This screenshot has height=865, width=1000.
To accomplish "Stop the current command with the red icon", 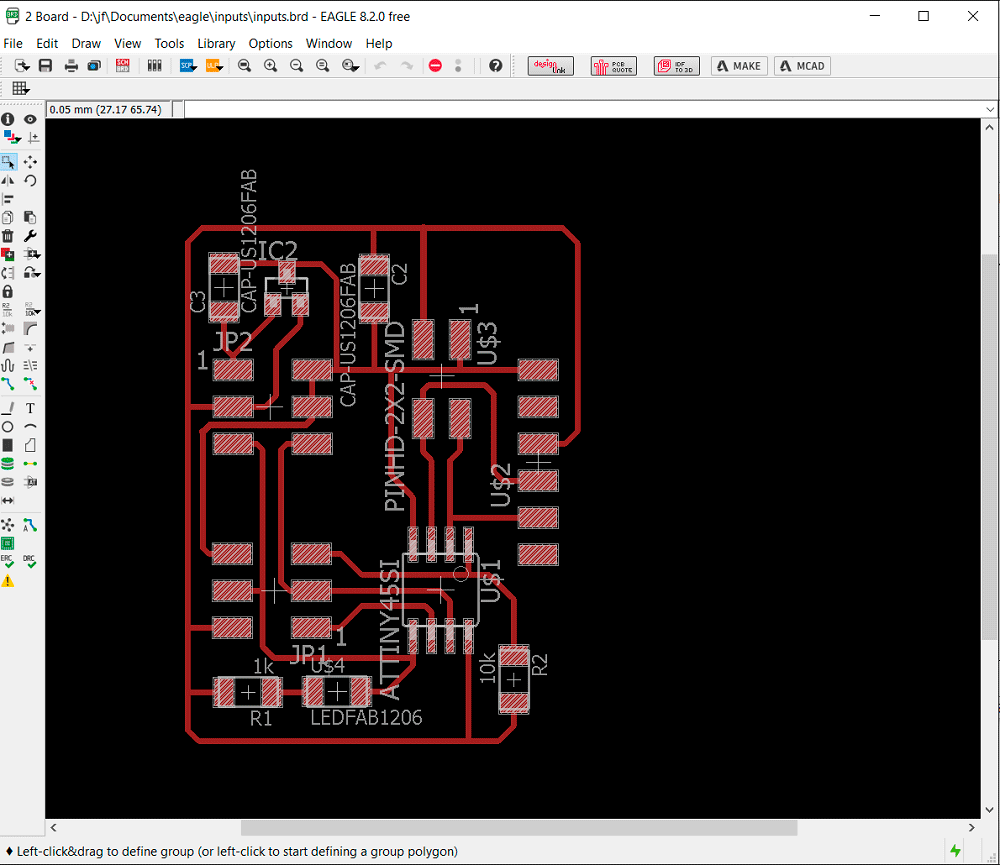I will tap(435, 66).
